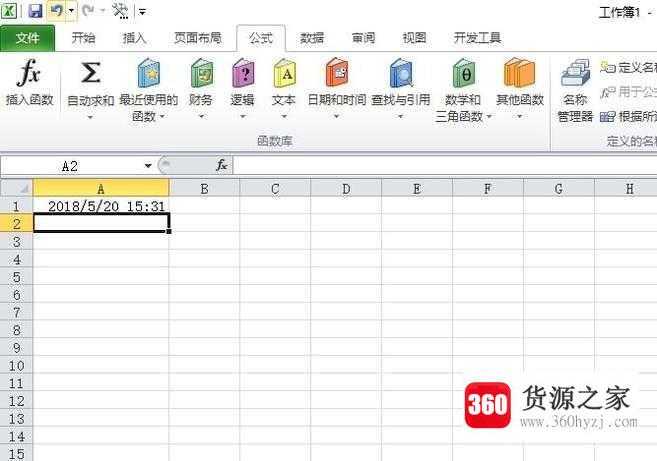Click the 自动求和 (AutoSum) sigma icon
Screen dimensions: 657x461
click(91, 73)
